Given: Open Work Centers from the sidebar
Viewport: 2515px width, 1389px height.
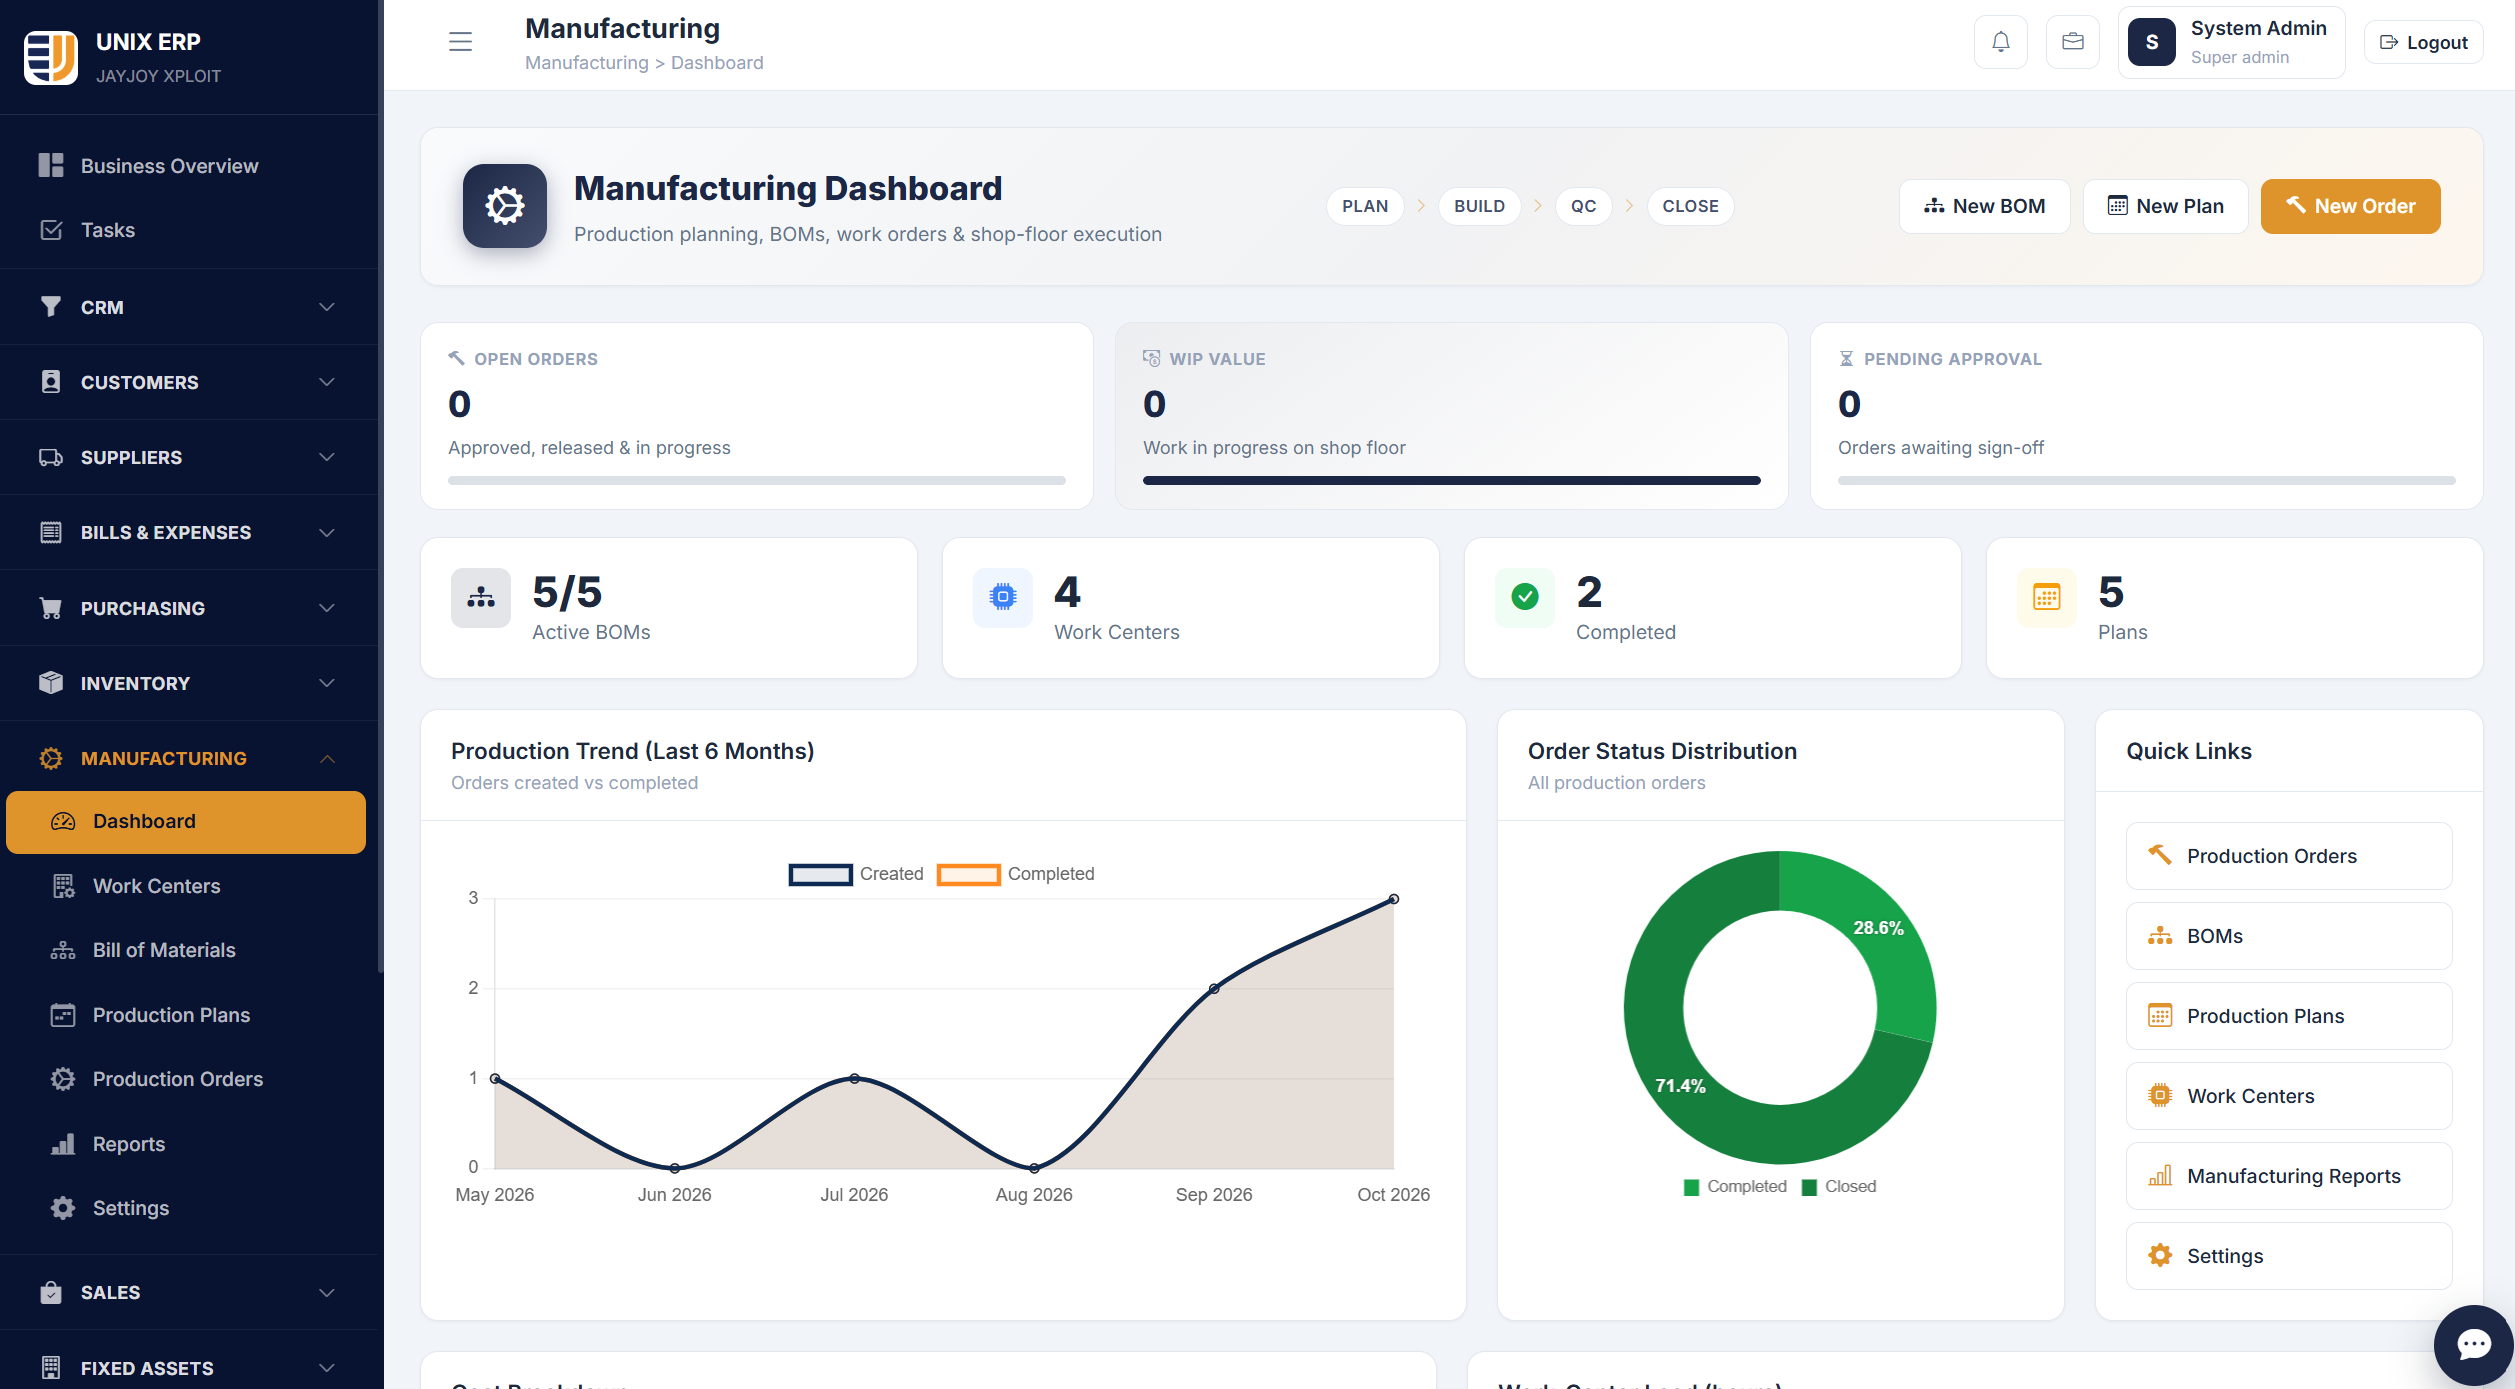Looking at the screenshot, I should (186, 886).
